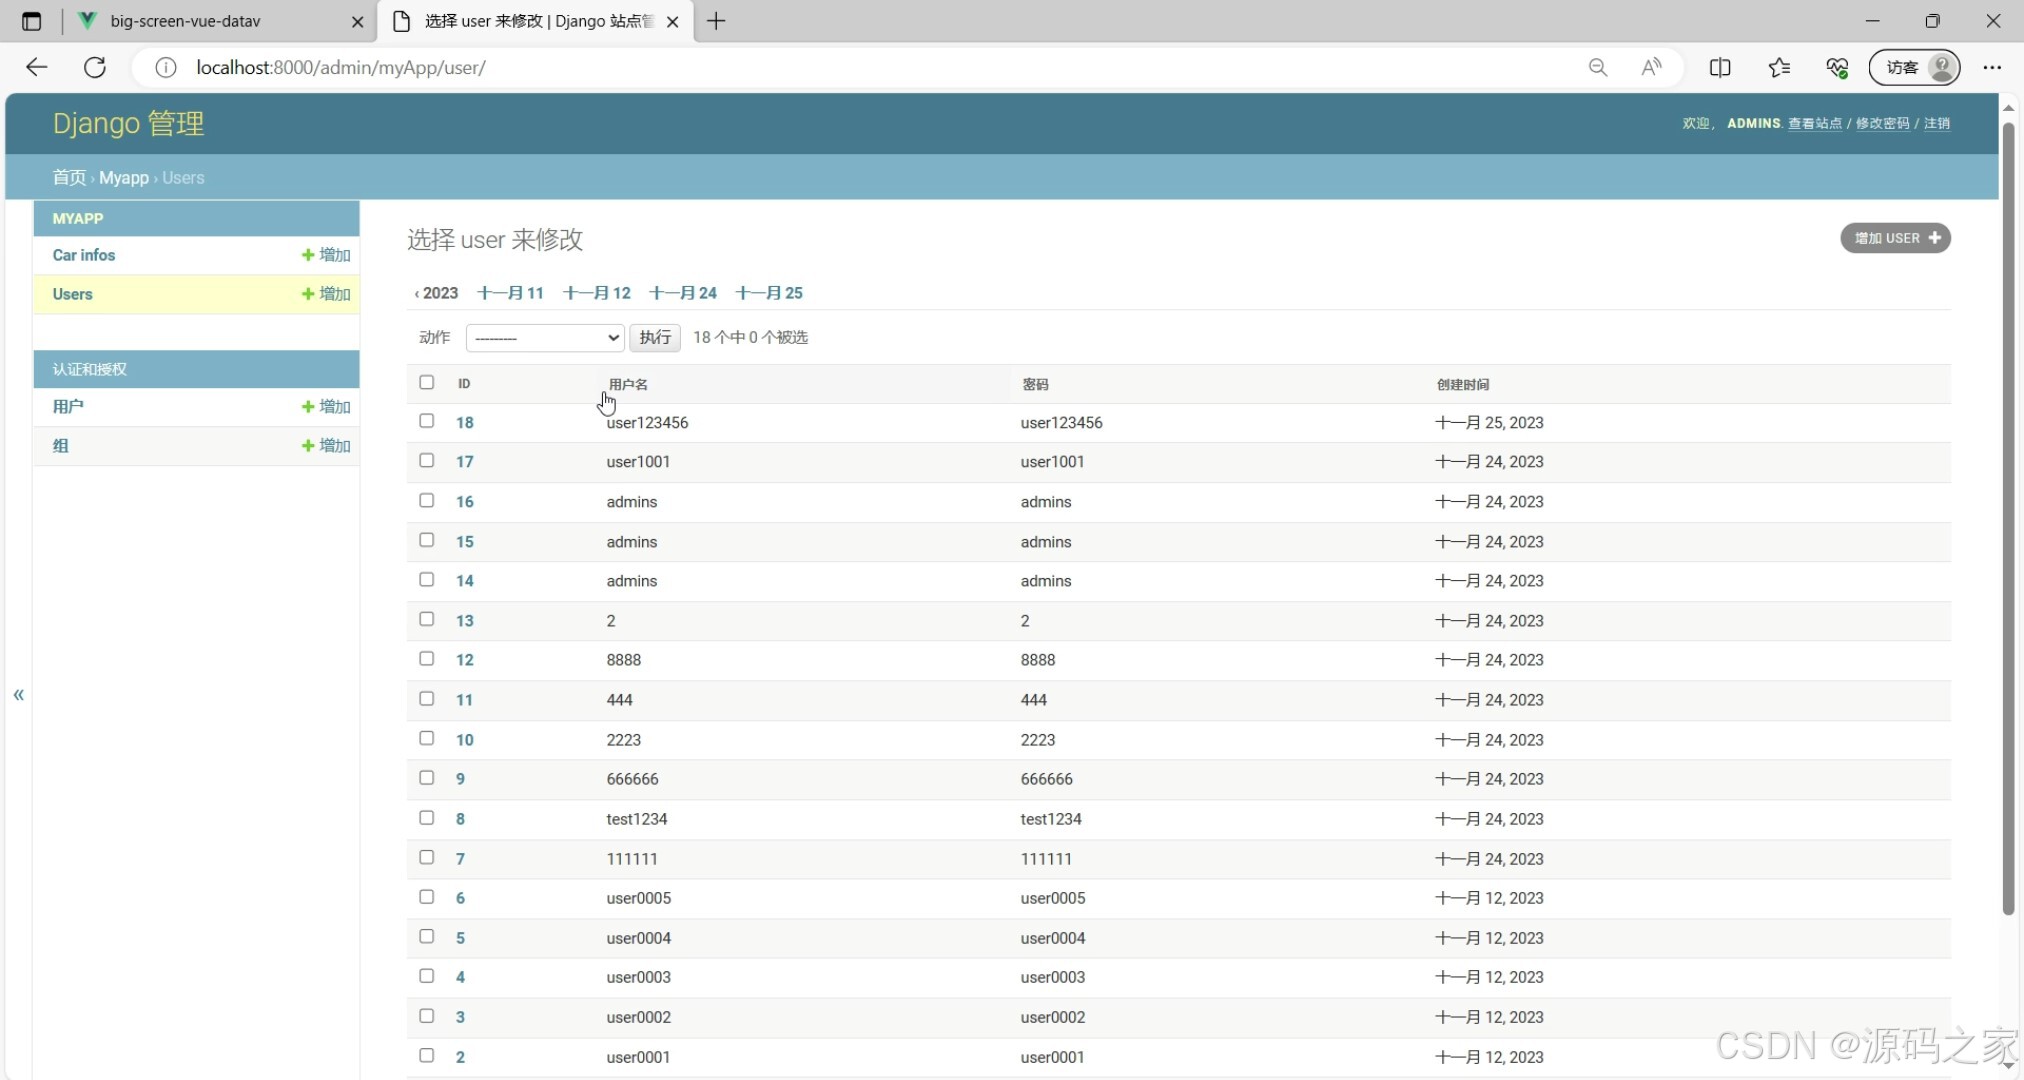Toggle the split screen icon

pos(1719,67)
